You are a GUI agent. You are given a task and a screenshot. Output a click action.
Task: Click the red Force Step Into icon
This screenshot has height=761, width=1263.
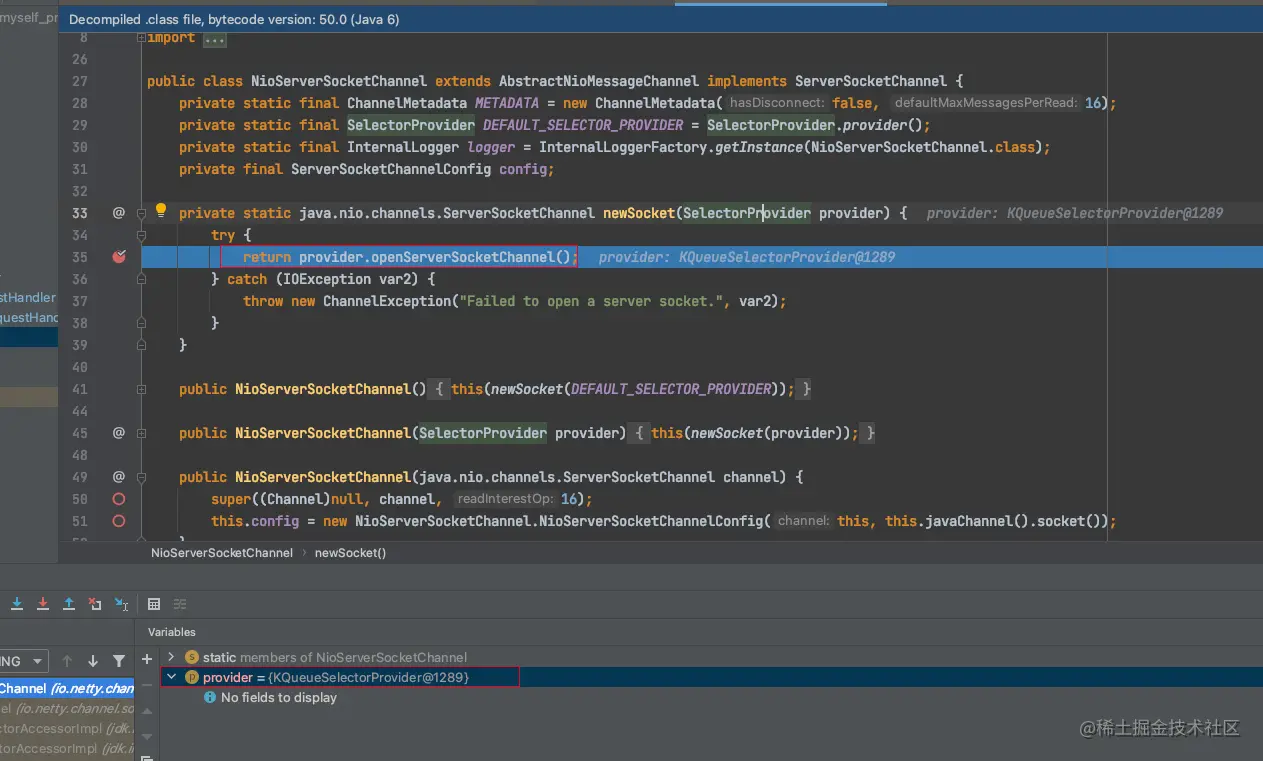point(43,604)
